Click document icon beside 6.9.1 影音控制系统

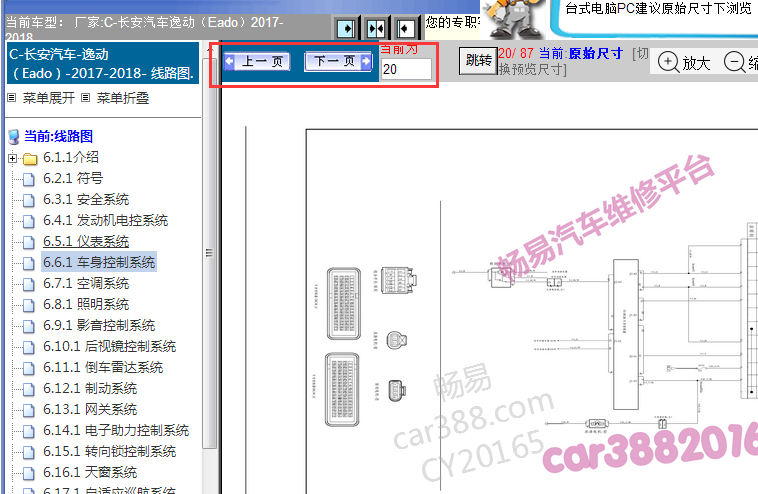click(29, 326)
